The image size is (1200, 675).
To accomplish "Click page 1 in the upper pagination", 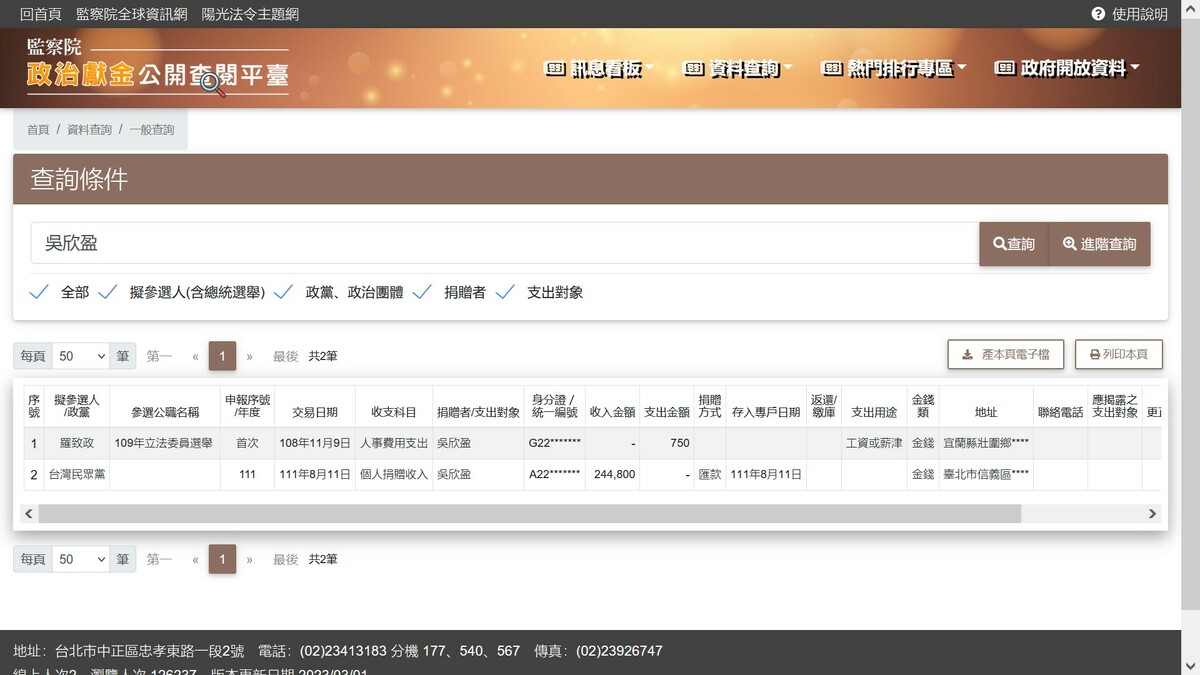I will tap(222, 356).
